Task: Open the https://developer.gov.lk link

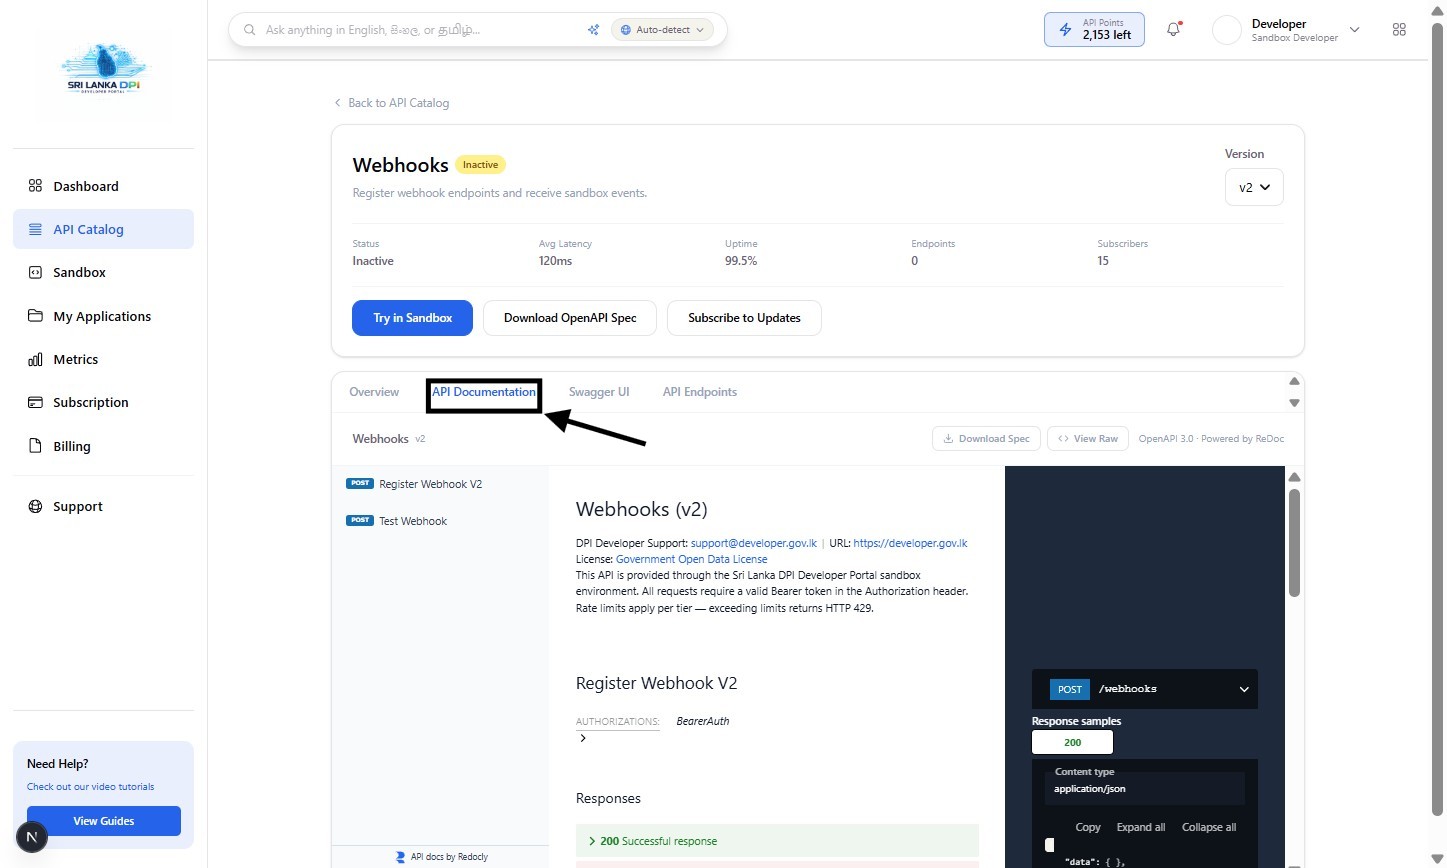Action: (x=910, y=543)
